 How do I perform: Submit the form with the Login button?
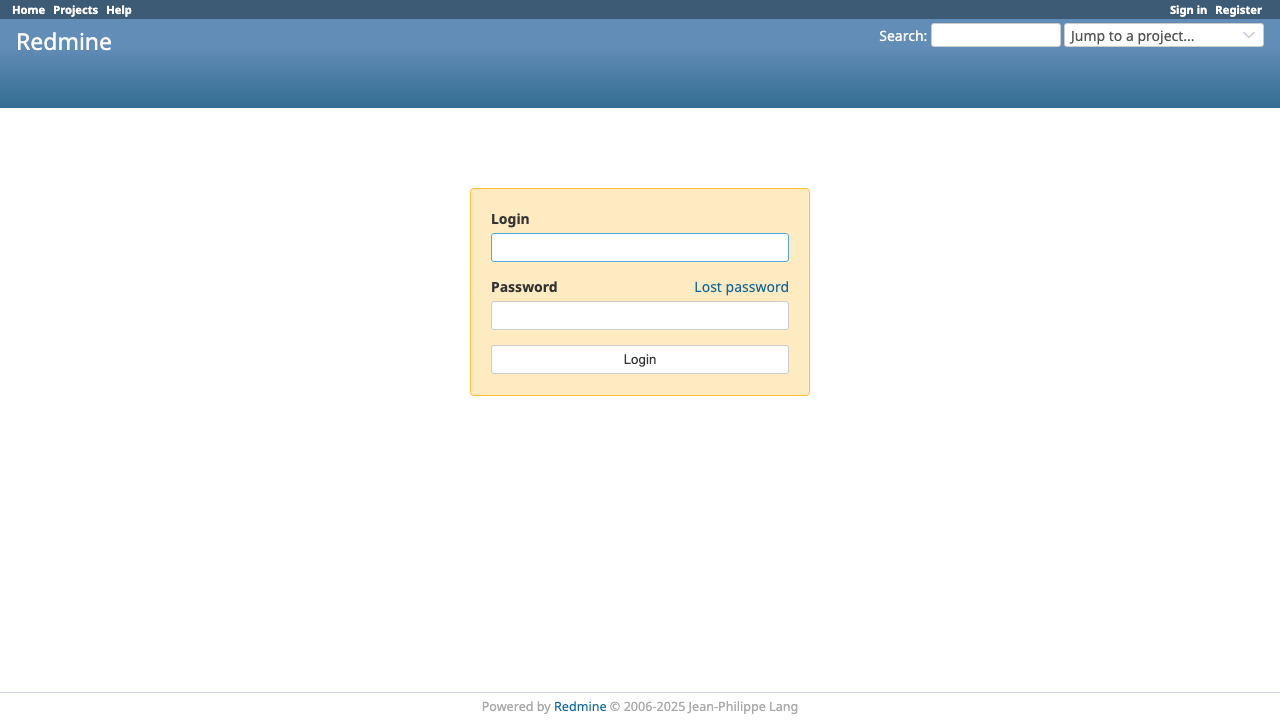[x=640, y=359]
